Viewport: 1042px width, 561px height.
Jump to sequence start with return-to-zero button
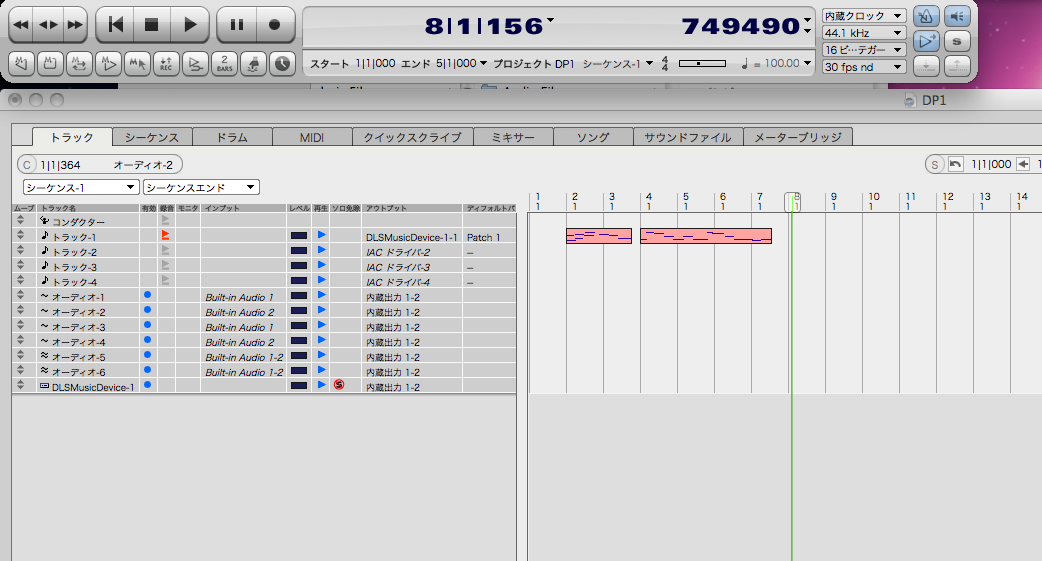116,25
